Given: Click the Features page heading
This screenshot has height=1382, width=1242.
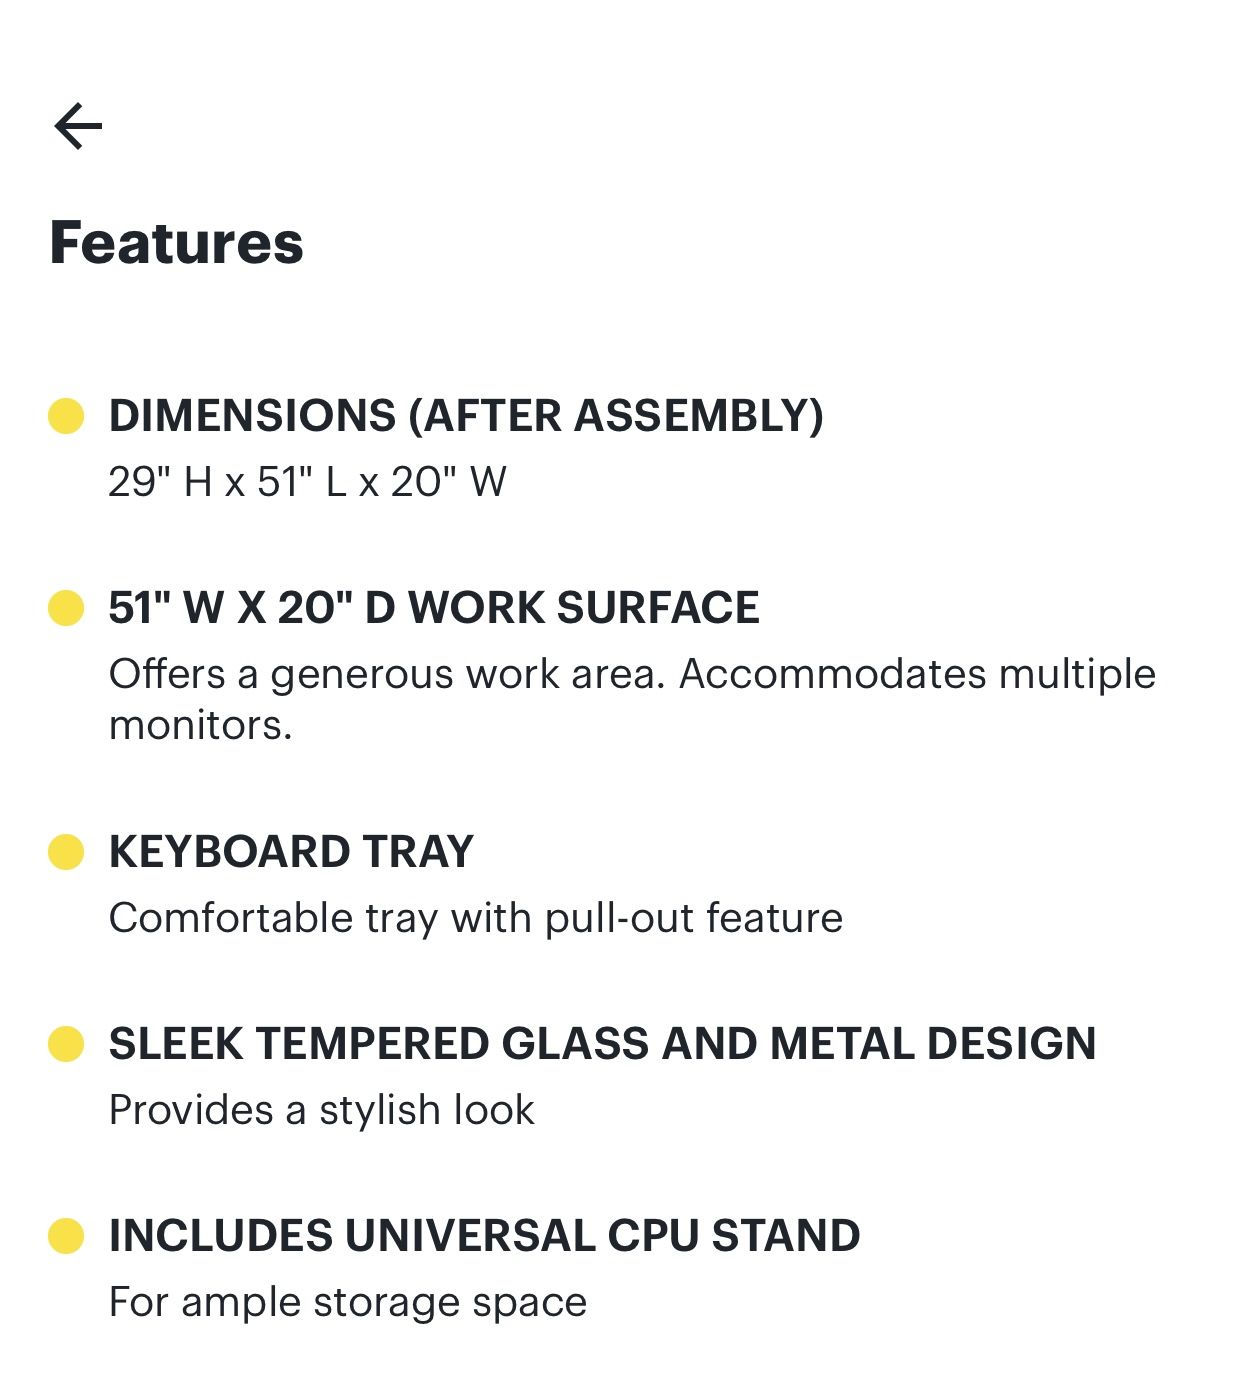Looking at the screenshot, I should click(176, 243).
